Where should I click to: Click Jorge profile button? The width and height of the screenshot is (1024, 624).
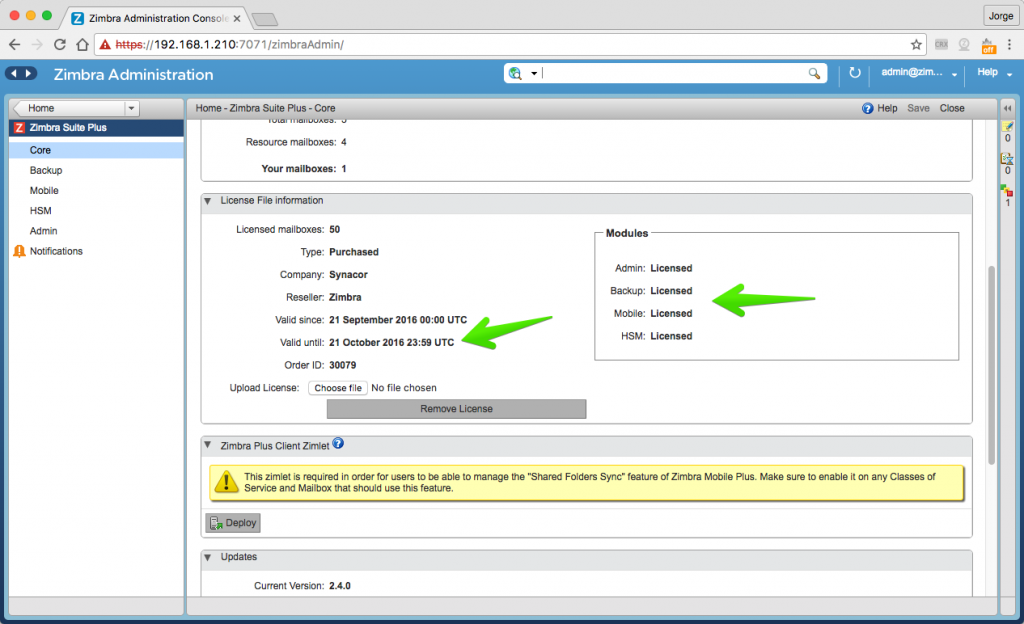click(1000, 16)
